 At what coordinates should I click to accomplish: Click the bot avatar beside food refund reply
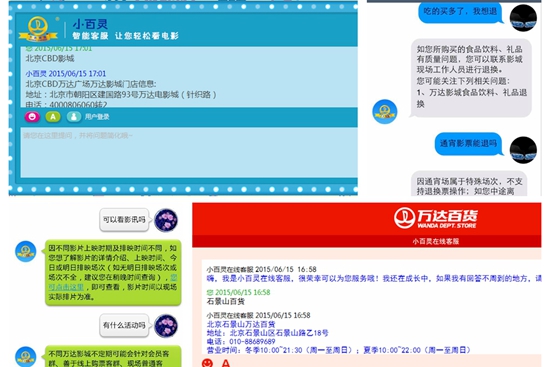[385, 112]
